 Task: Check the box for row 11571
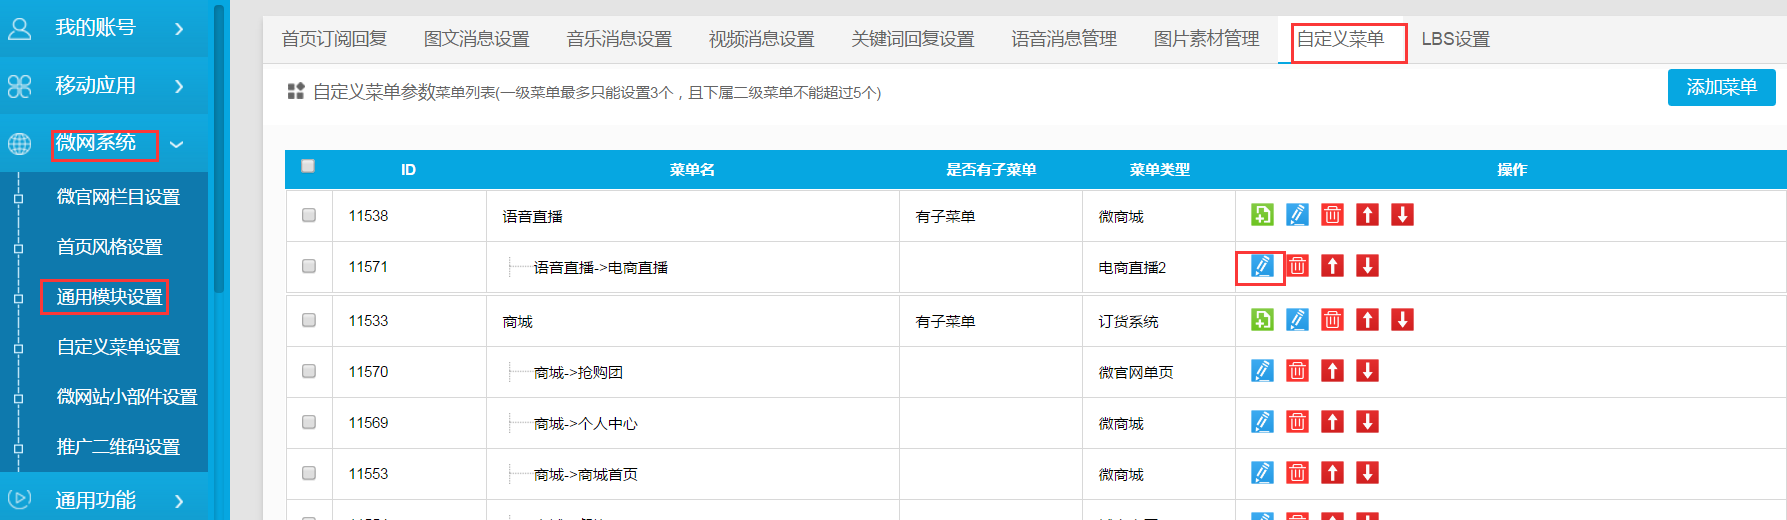(309, 266)
